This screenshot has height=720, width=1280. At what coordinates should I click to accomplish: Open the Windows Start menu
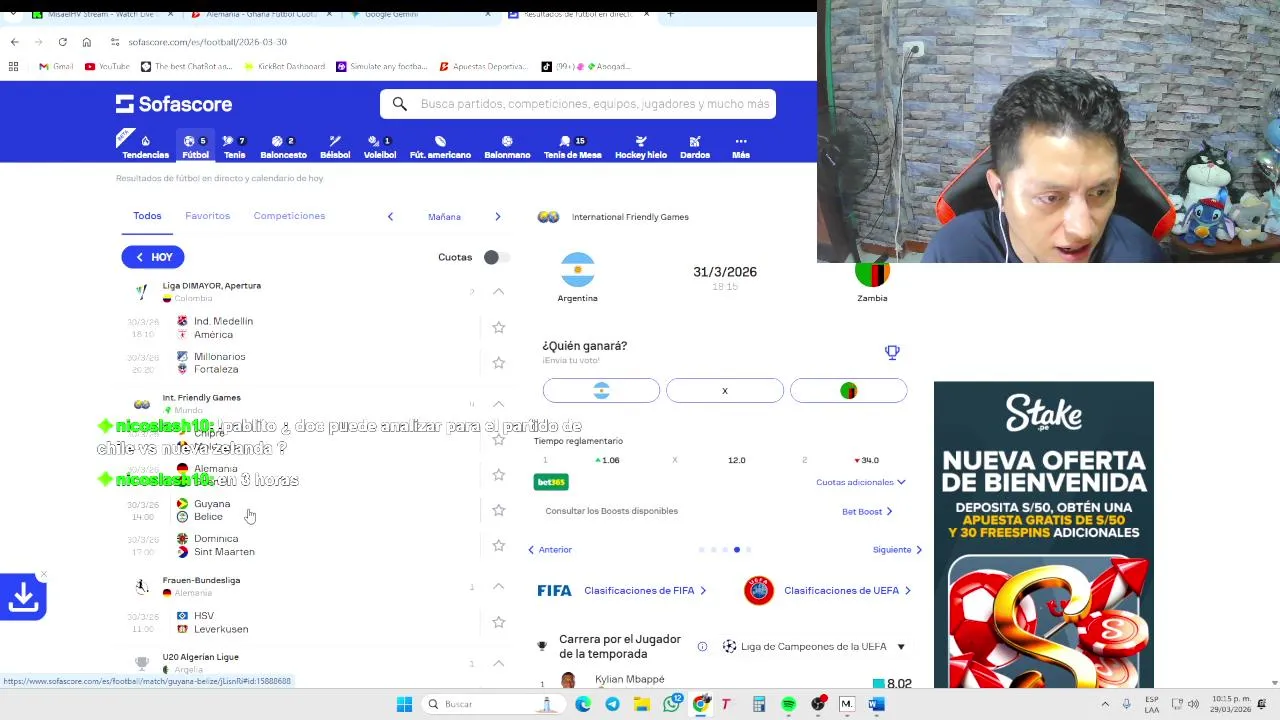[x=404, y=704]
